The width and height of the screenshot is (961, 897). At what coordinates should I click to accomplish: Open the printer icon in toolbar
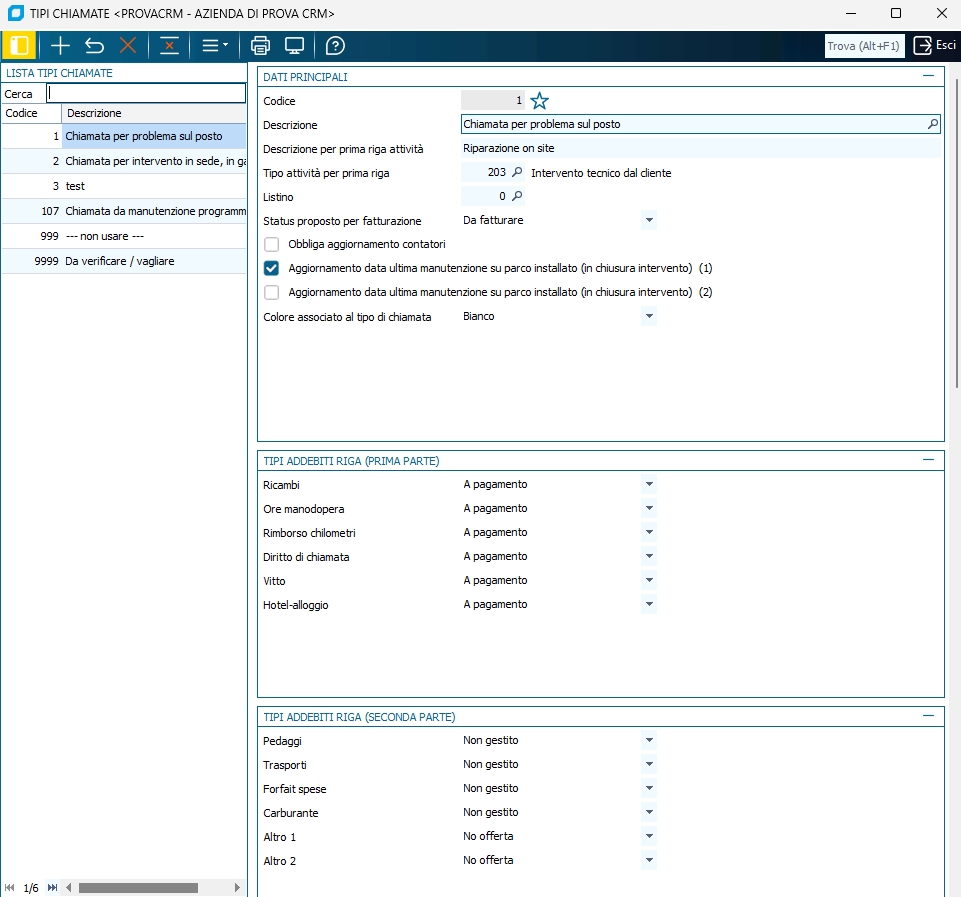point(260,46)
